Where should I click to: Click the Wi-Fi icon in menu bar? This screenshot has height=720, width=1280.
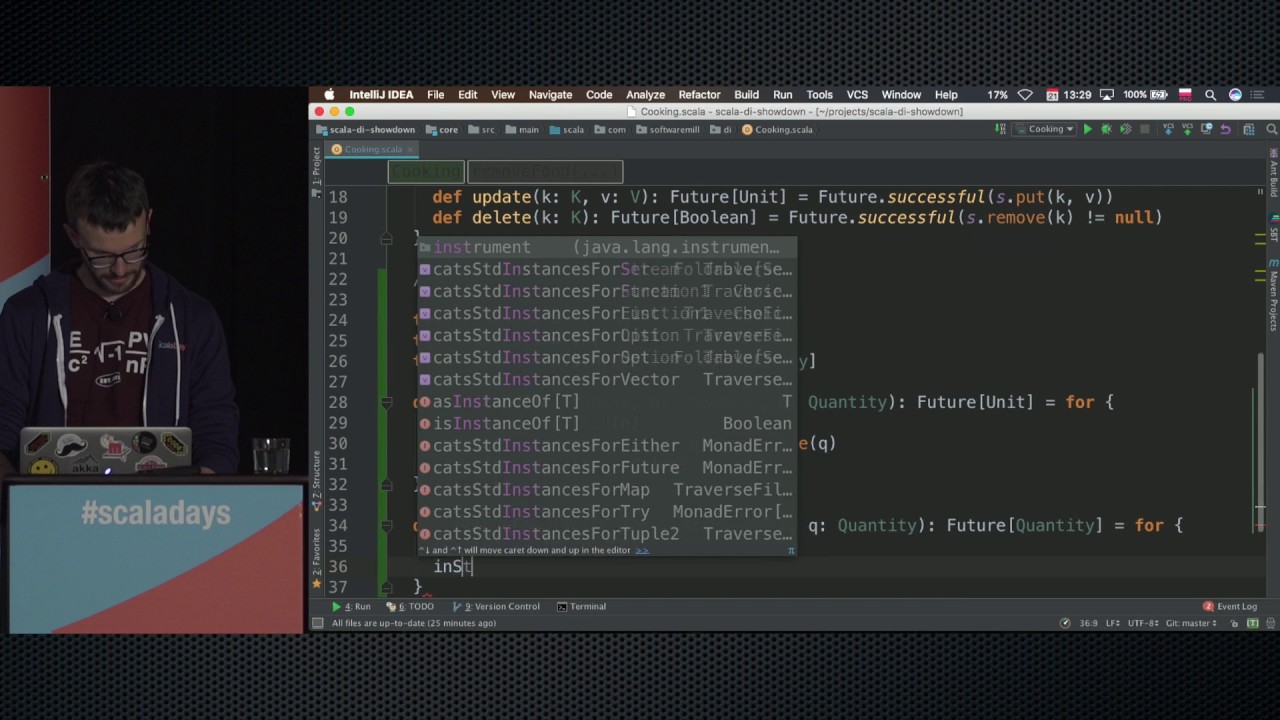tap(1025, 95)
